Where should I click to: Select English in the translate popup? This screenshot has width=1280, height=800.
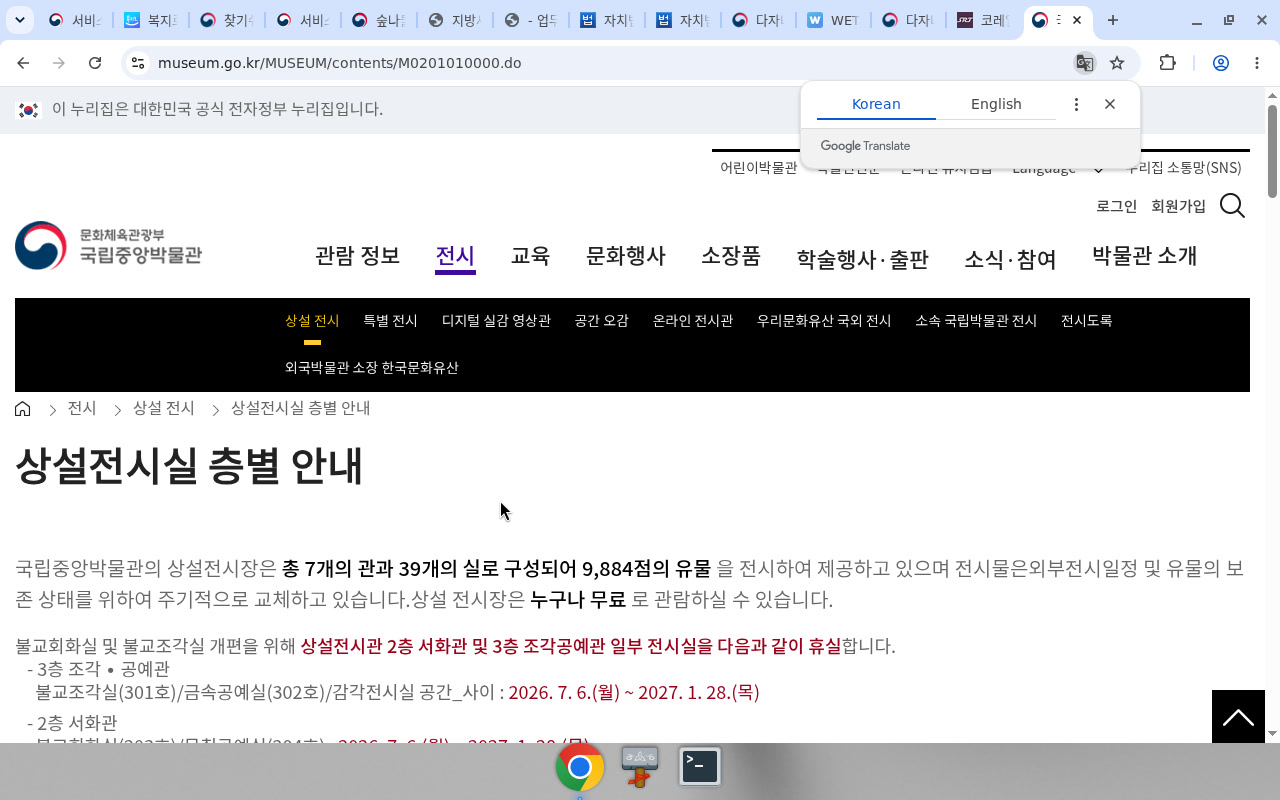click(x=996, y=104)
